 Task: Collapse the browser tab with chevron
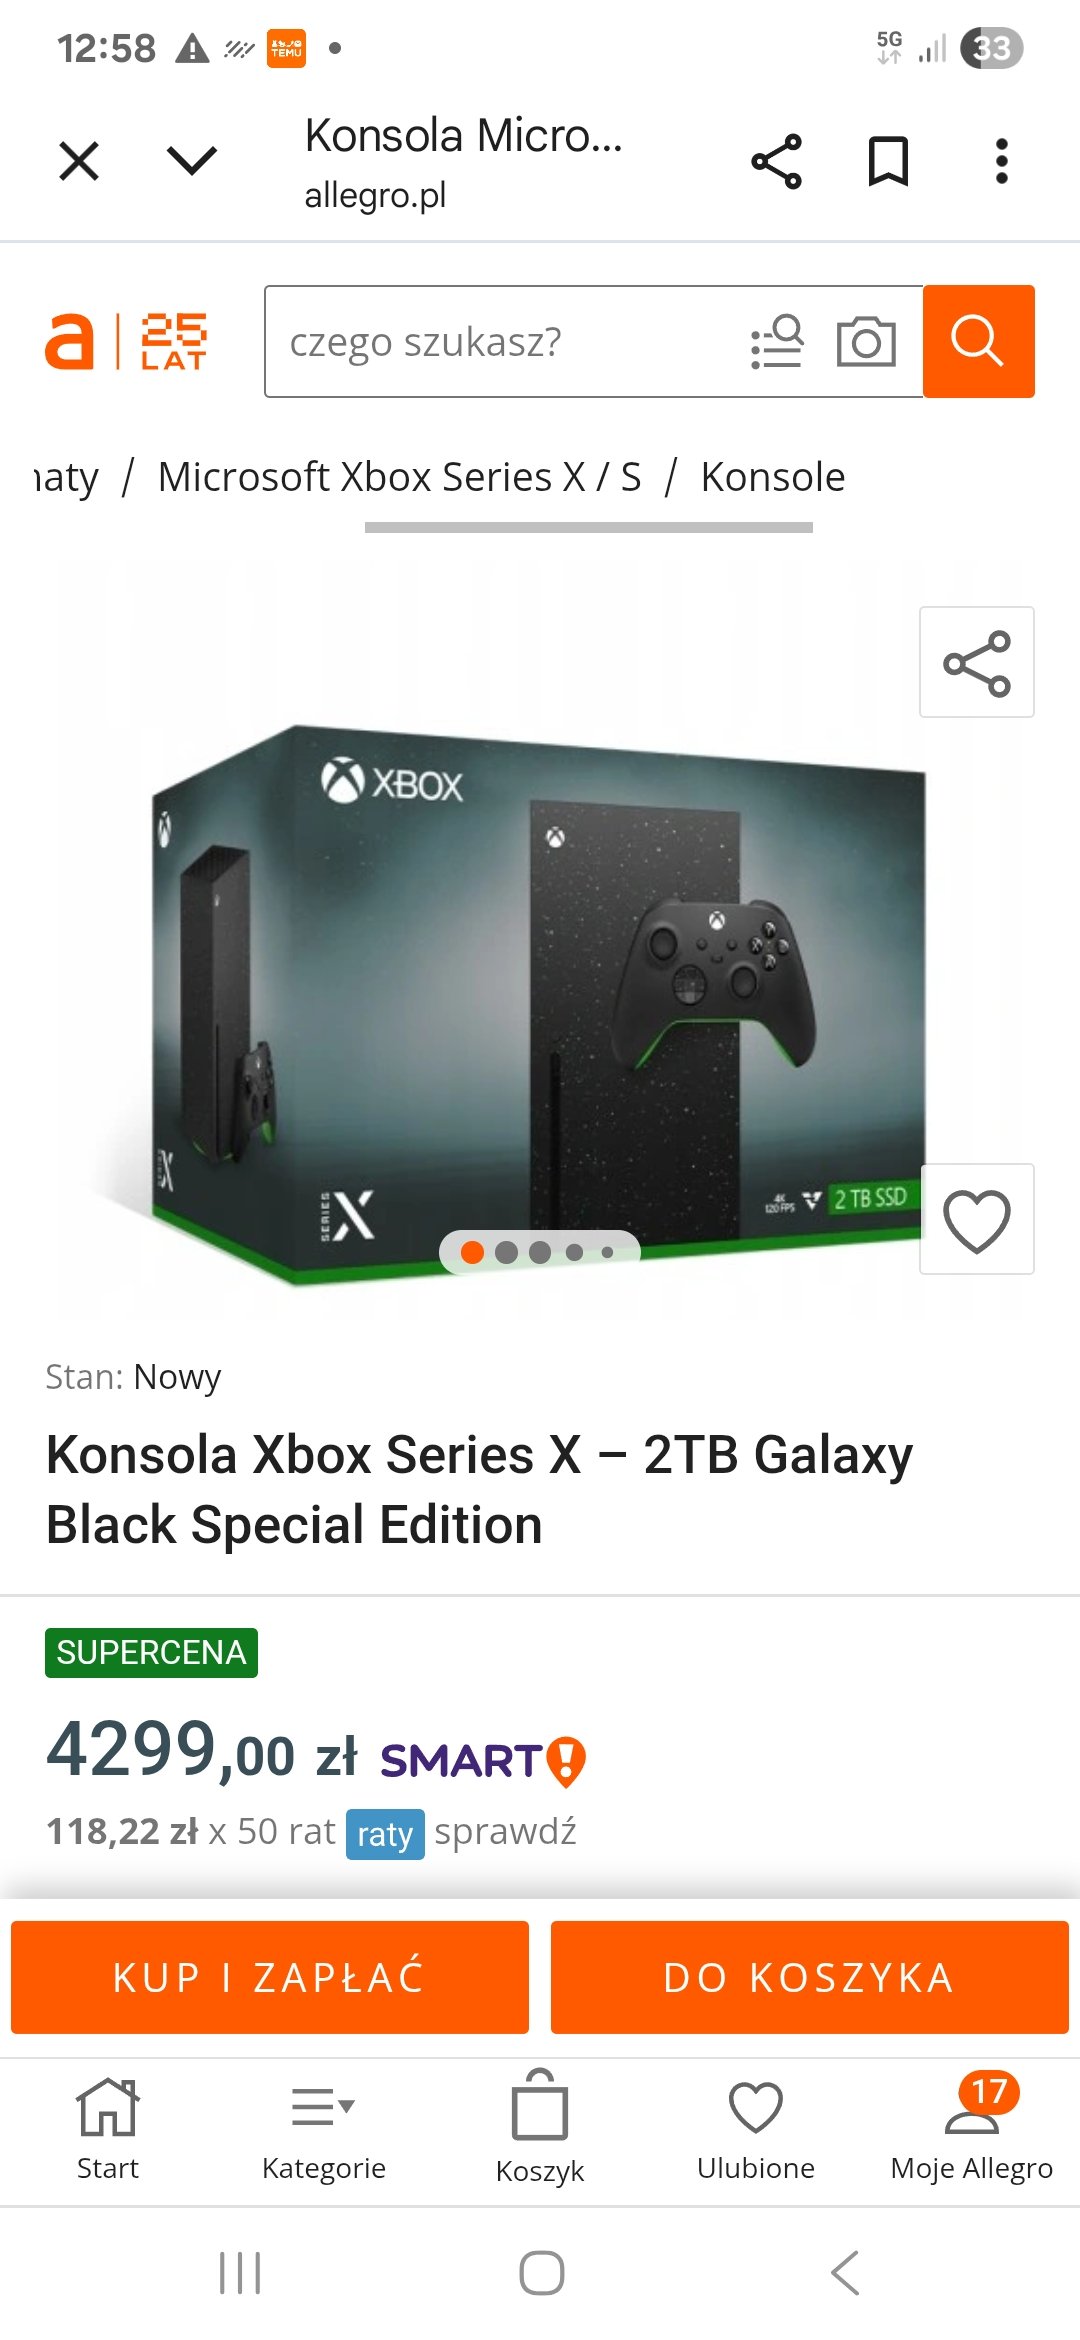click(191, 161)
